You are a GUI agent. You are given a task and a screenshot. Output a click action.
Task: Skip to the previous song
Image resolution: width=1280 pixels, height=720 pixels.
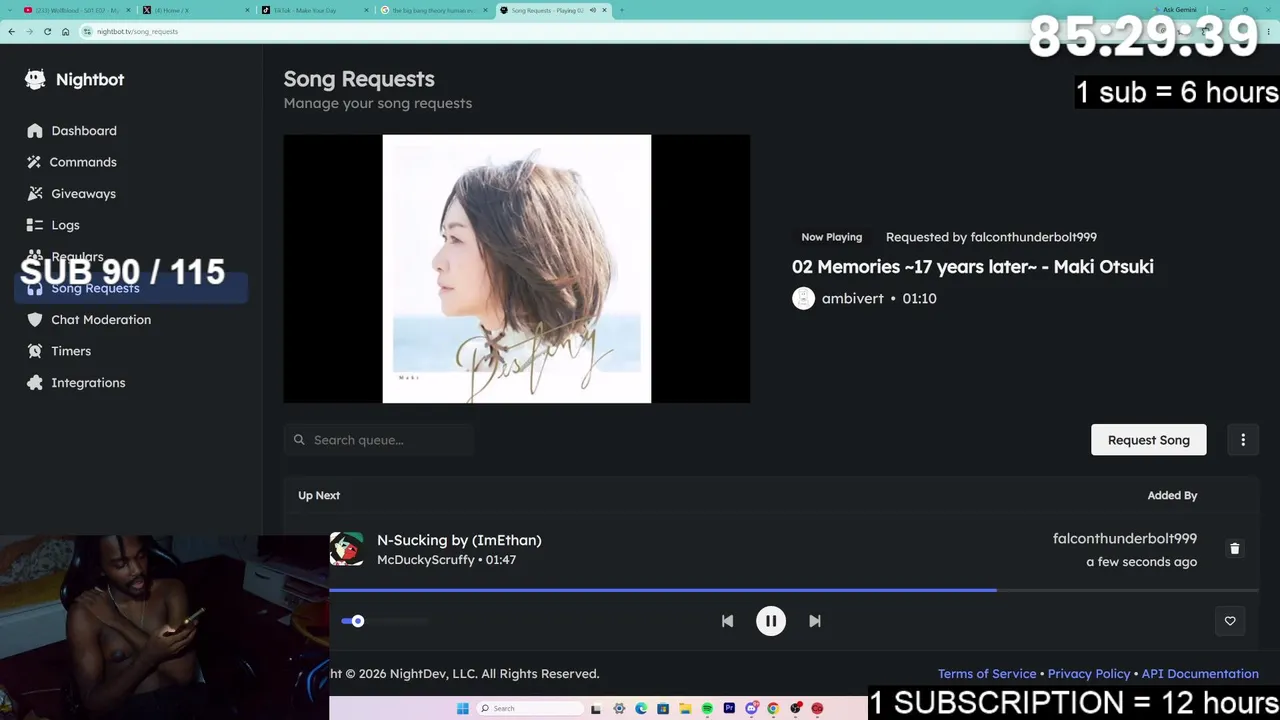pyautogui.click(x=727, y=621)
